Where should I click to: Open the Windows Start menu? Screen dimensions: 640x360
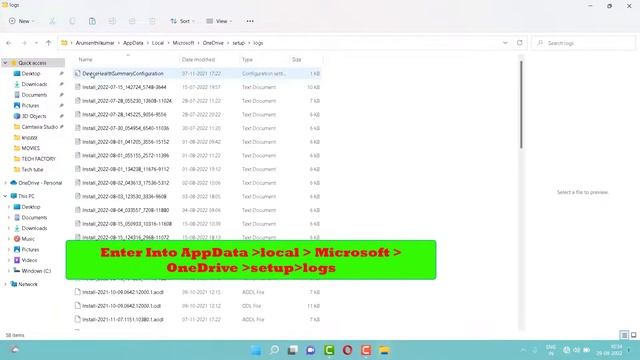256,350
